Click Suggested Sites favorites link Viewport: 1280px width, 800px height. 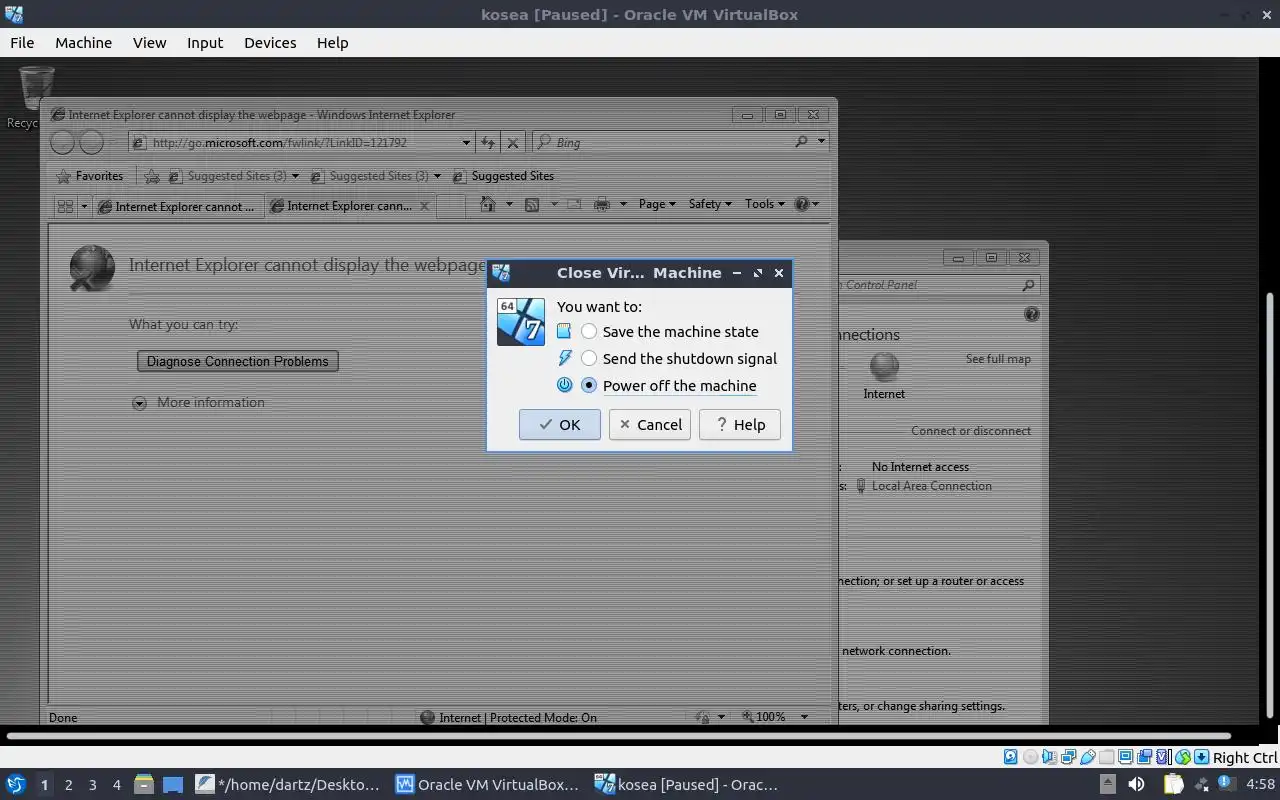pos(503,176)
